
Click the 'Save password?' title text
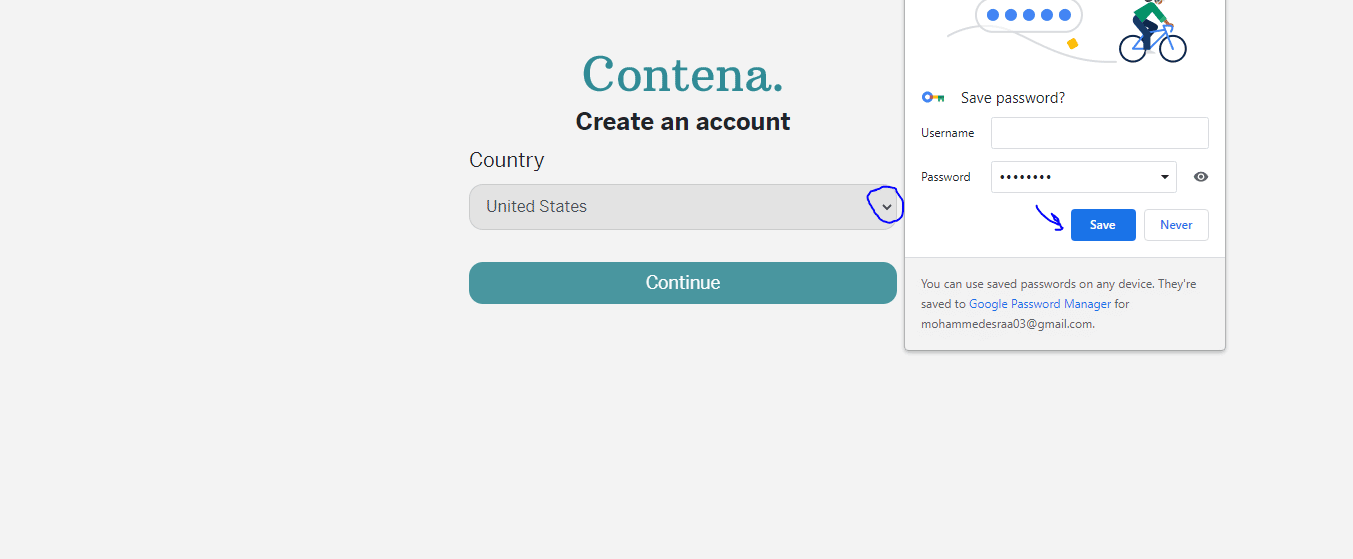click(1013, 98)
